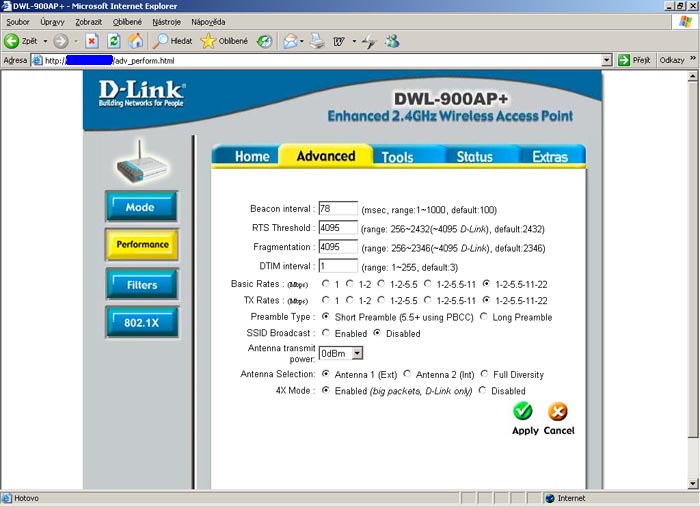
Task: Select Full Diversity antenna radio
Action: (484, 374)
